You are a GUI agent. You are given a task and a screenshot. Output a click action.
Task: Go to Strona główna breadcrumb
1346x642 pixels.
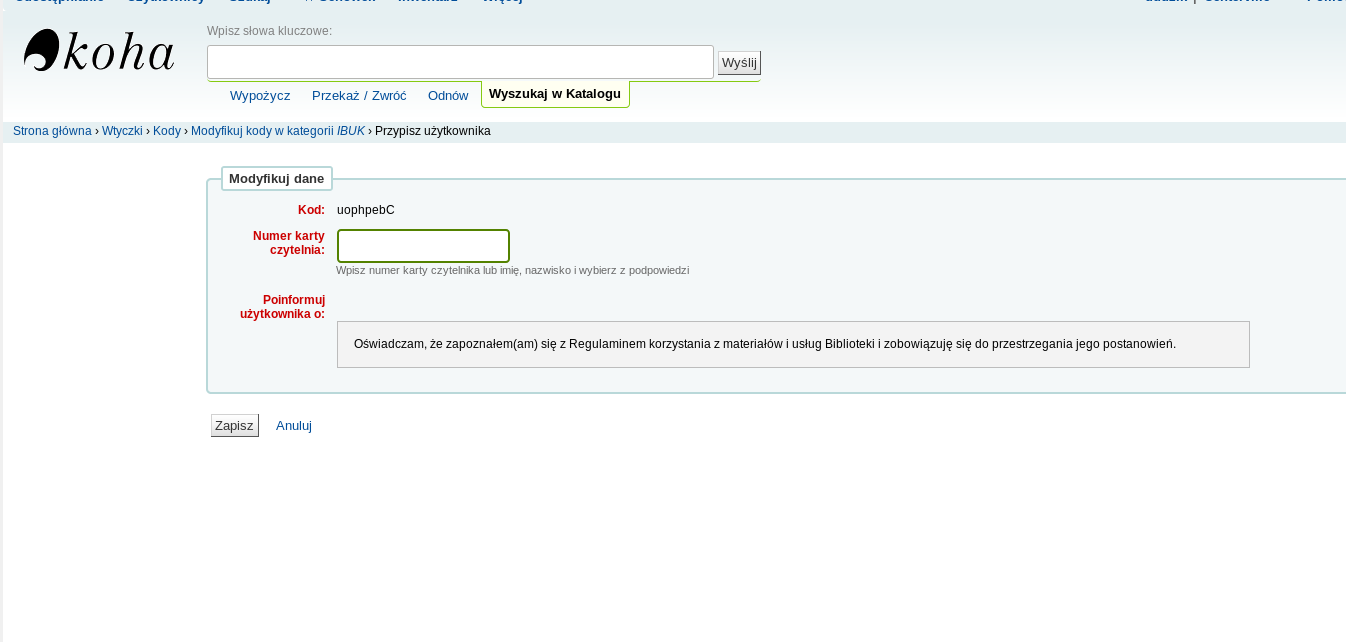(x=52, y=131)
